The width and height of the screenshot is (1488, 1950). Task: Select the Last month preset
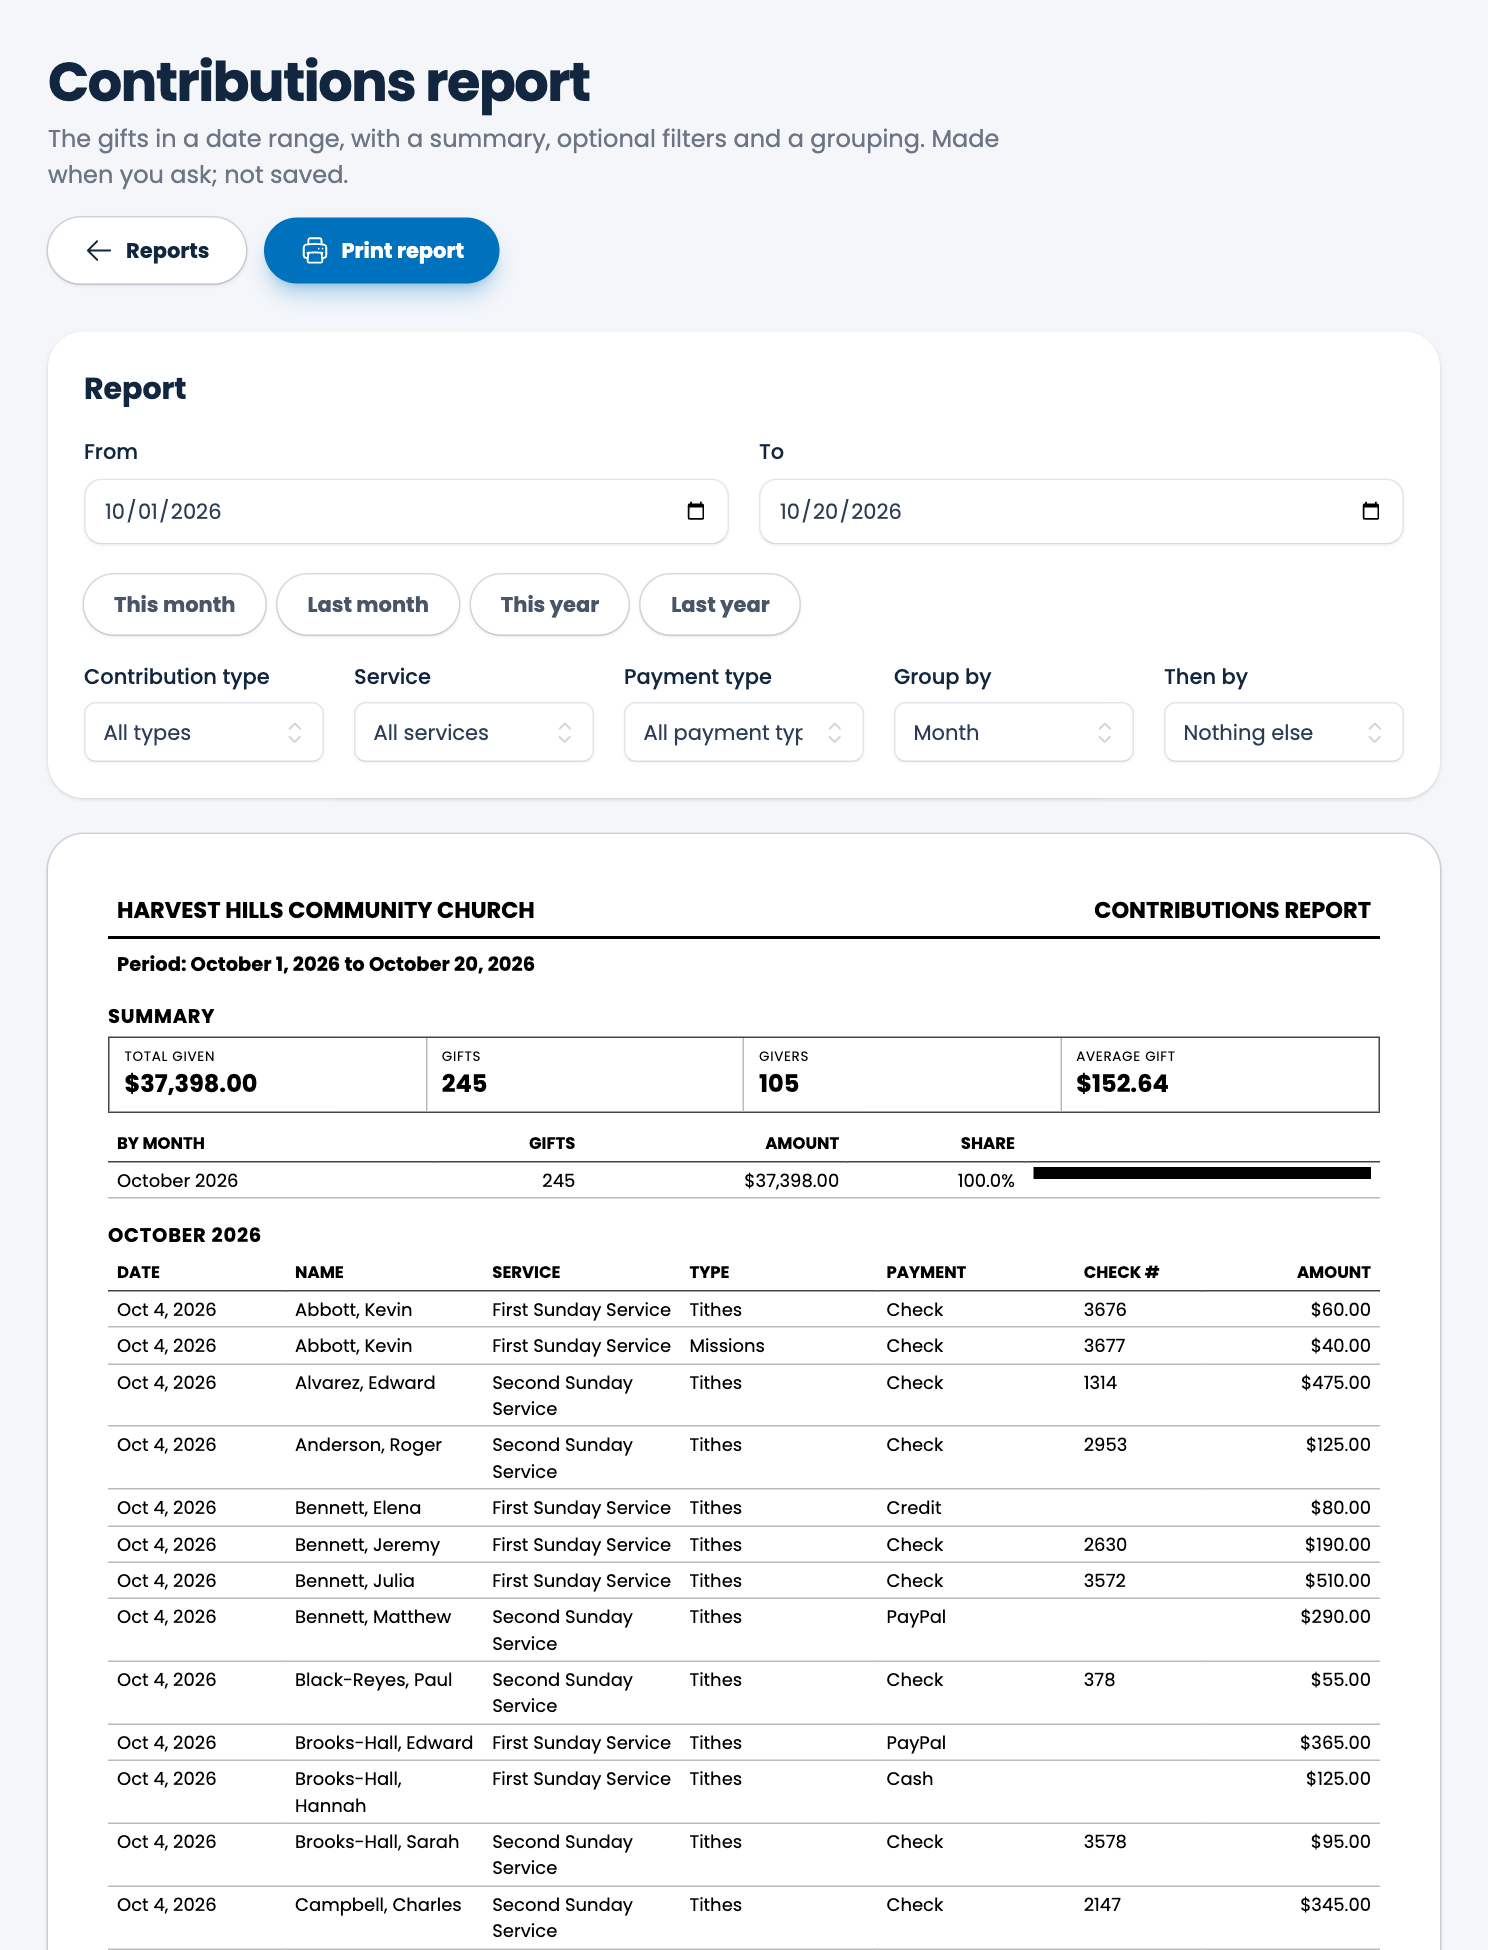pyautogui.click(x=368, y=604)
